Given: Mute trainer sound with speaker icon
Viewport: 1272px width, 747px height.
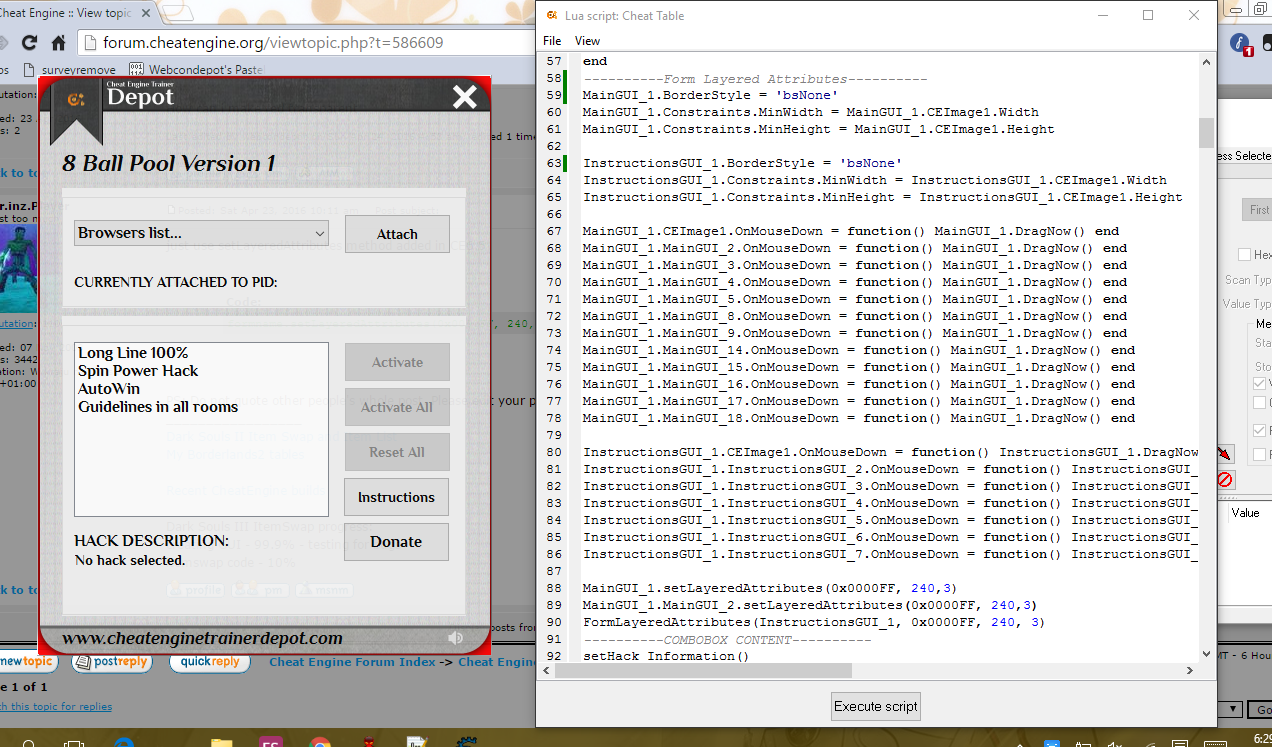Looking at the screenshot, I should [456, 638].
